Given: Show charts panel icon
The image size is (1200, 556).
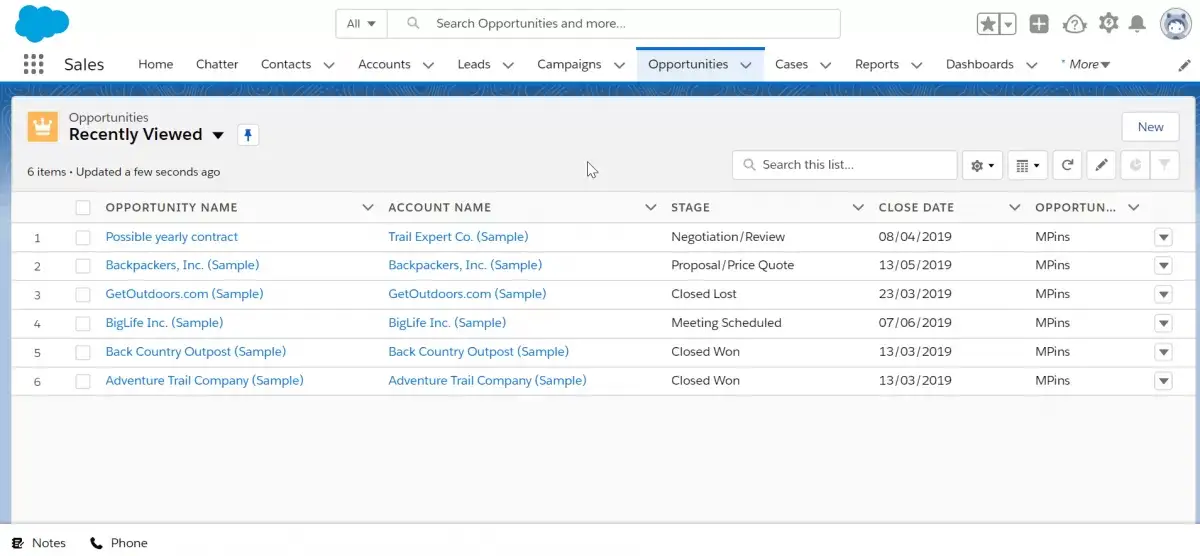Looking at the screenshot, I should point(1135,165).
